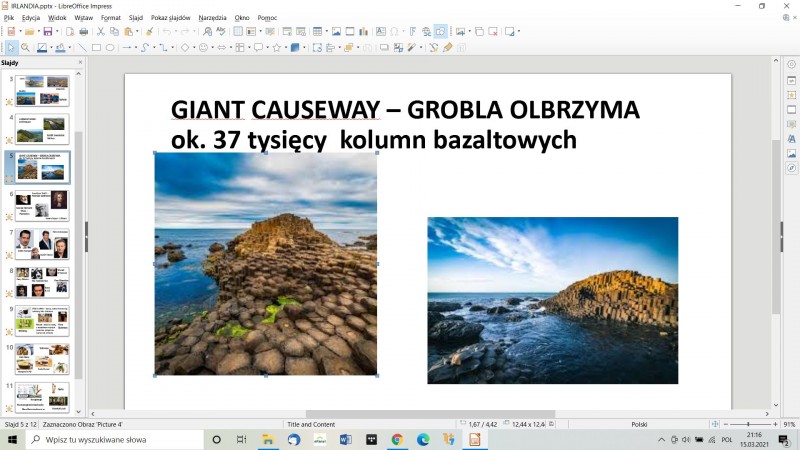Toggle the Display Grid icon
Image resolution: width=800 pixels, height=450 pixels.
pos(238,31)
